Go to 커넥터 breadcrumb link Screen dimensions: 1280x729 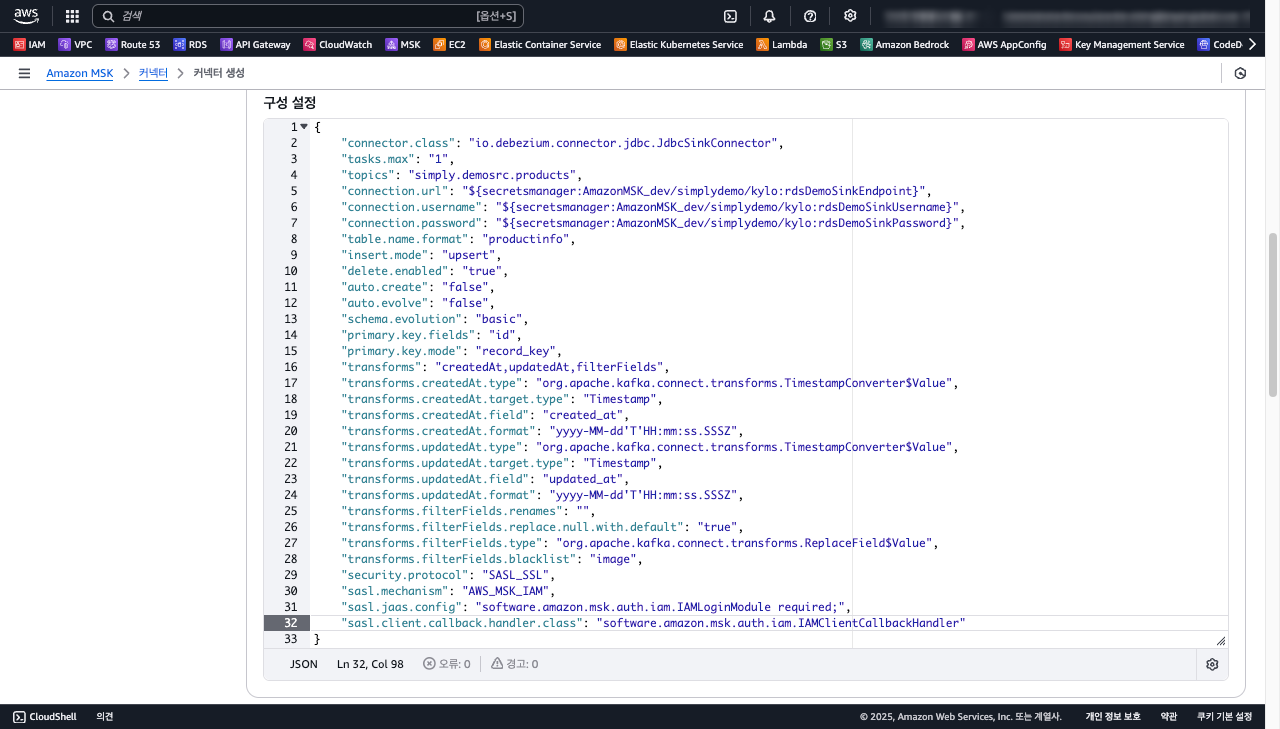(x=153, y=73)
